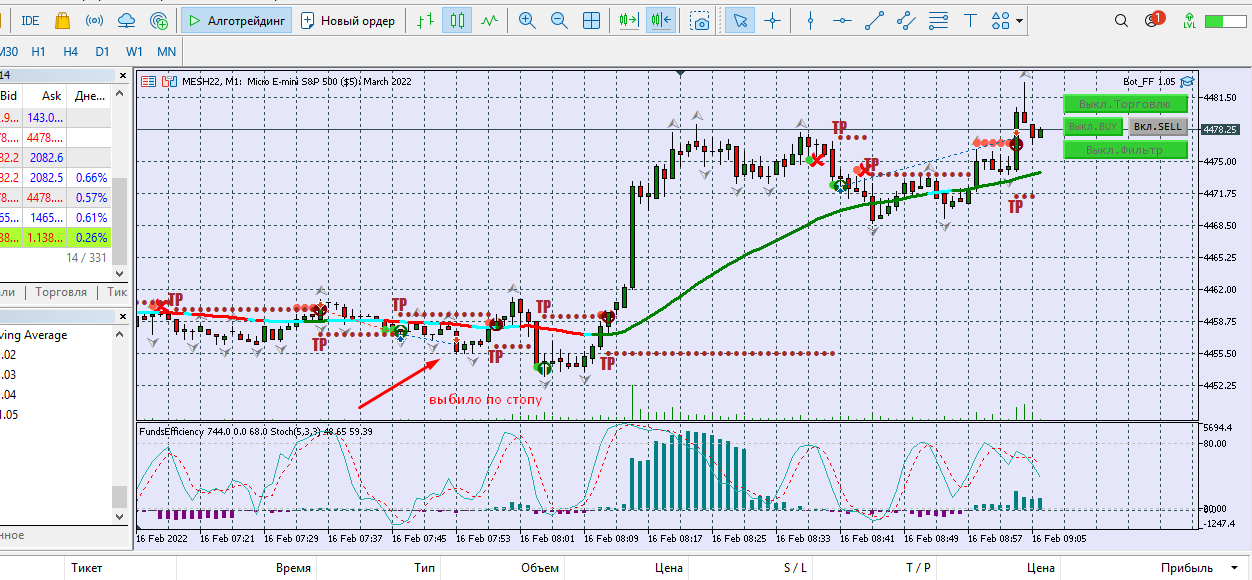Viewport: 1252px width, 580px height.
Task: Take a chart screenshot with camera icon
Action: pos(701,20)
